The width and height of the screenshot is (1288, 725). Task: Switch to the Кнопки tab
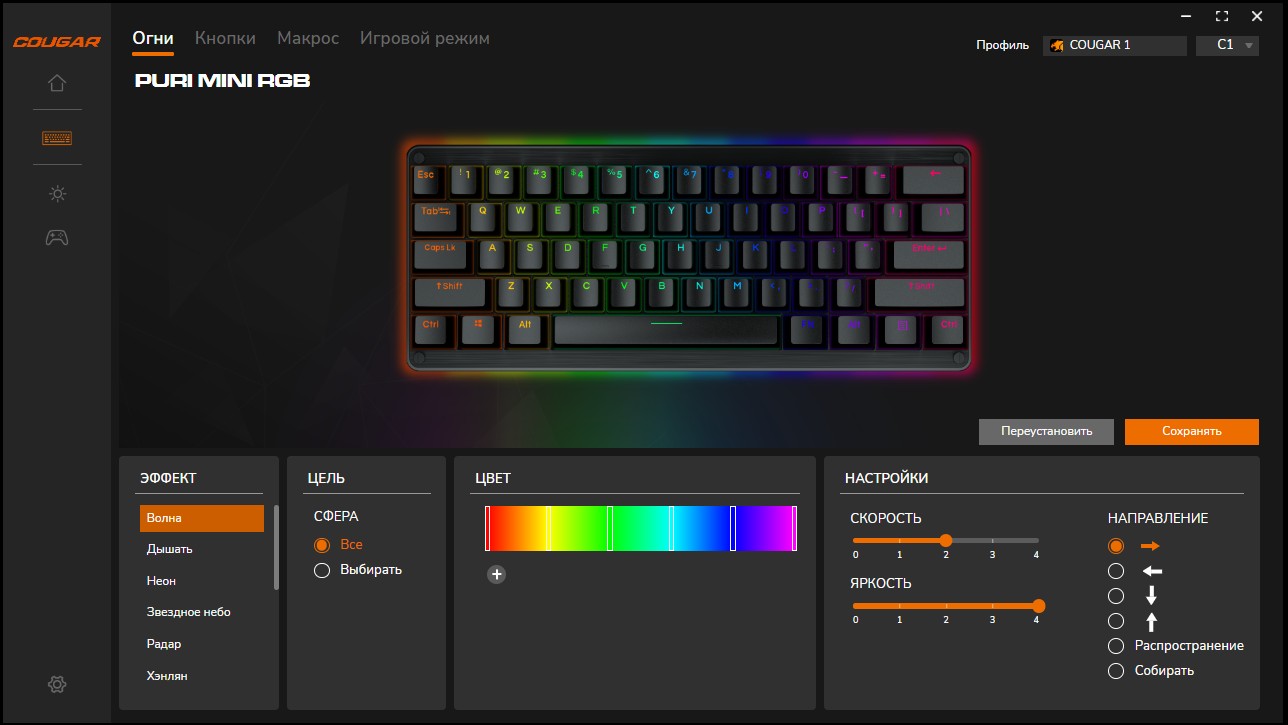pos(225,38)
